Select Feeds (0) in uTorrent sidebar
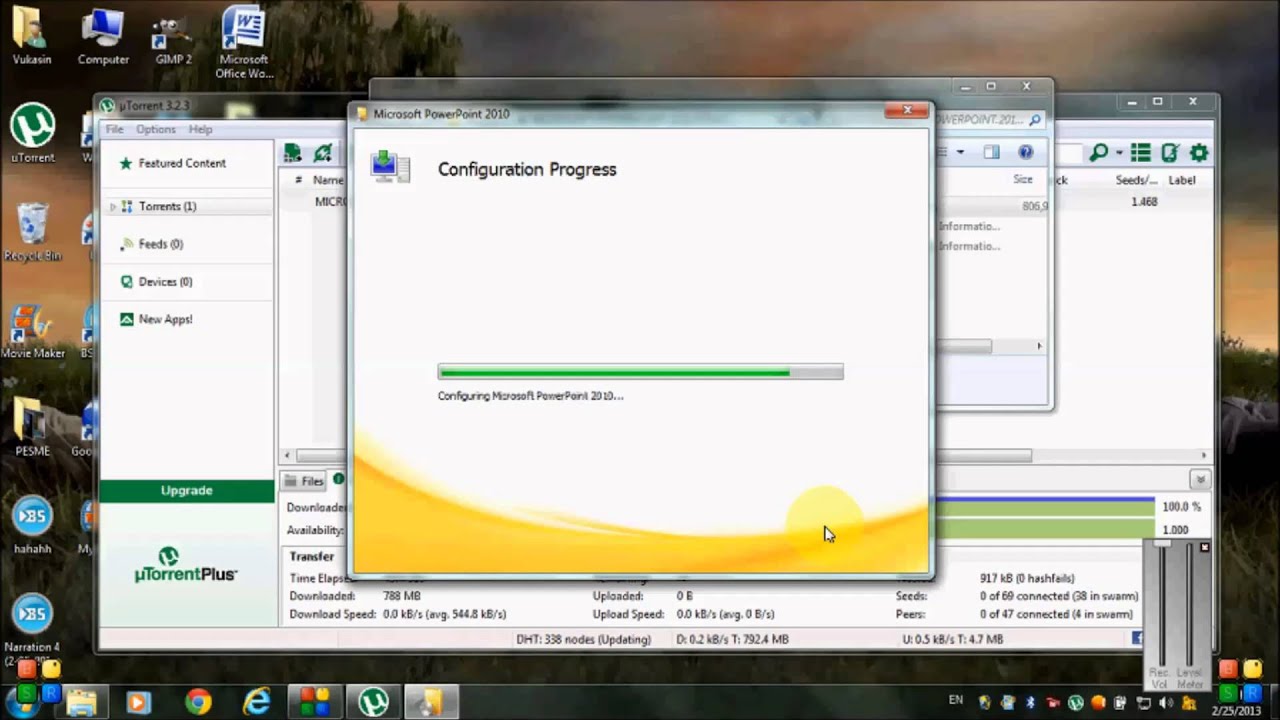 (x=160, y=244)
